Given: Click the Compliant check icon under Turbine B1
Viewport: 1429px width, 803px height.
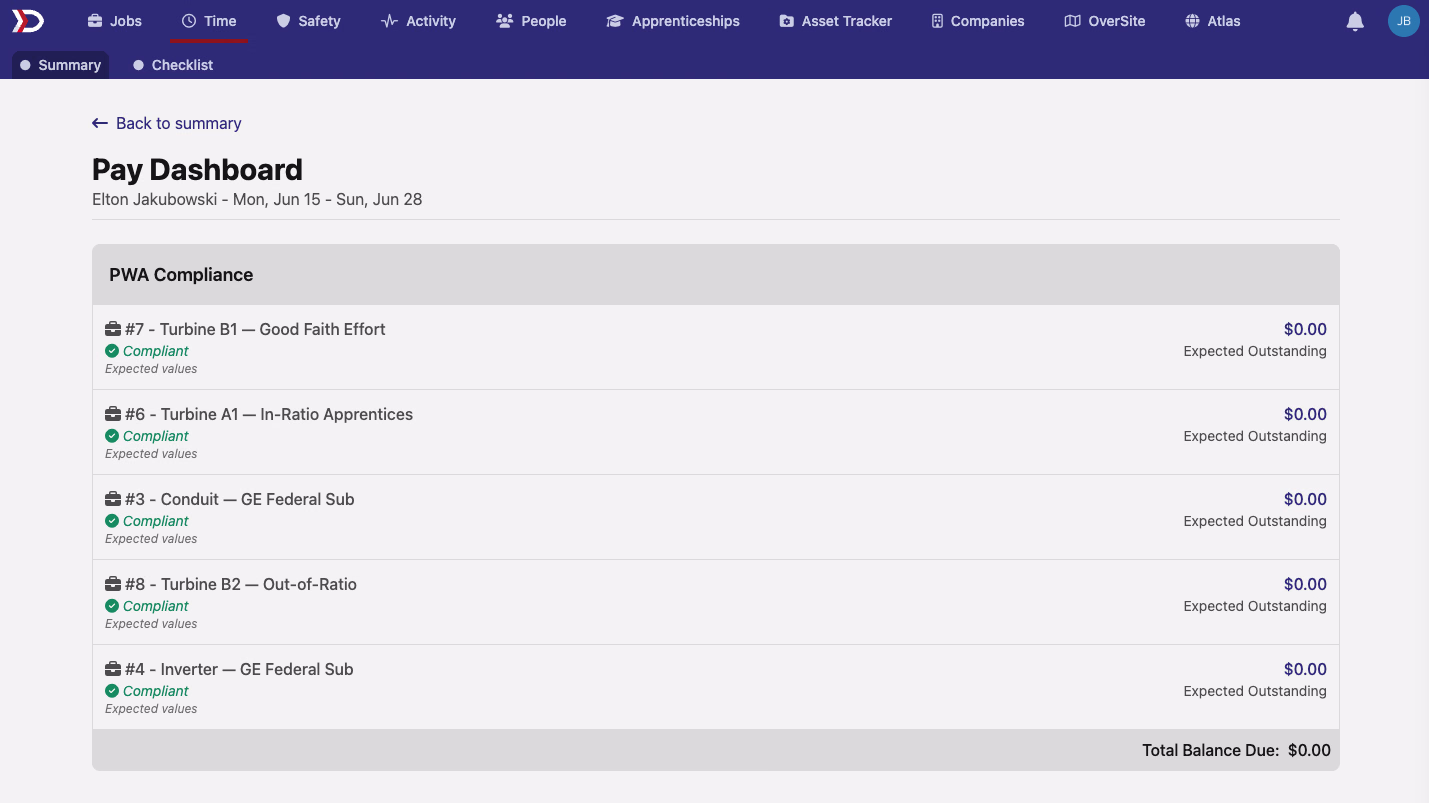Looking at the screenshot, I should (x=112, y=351).
